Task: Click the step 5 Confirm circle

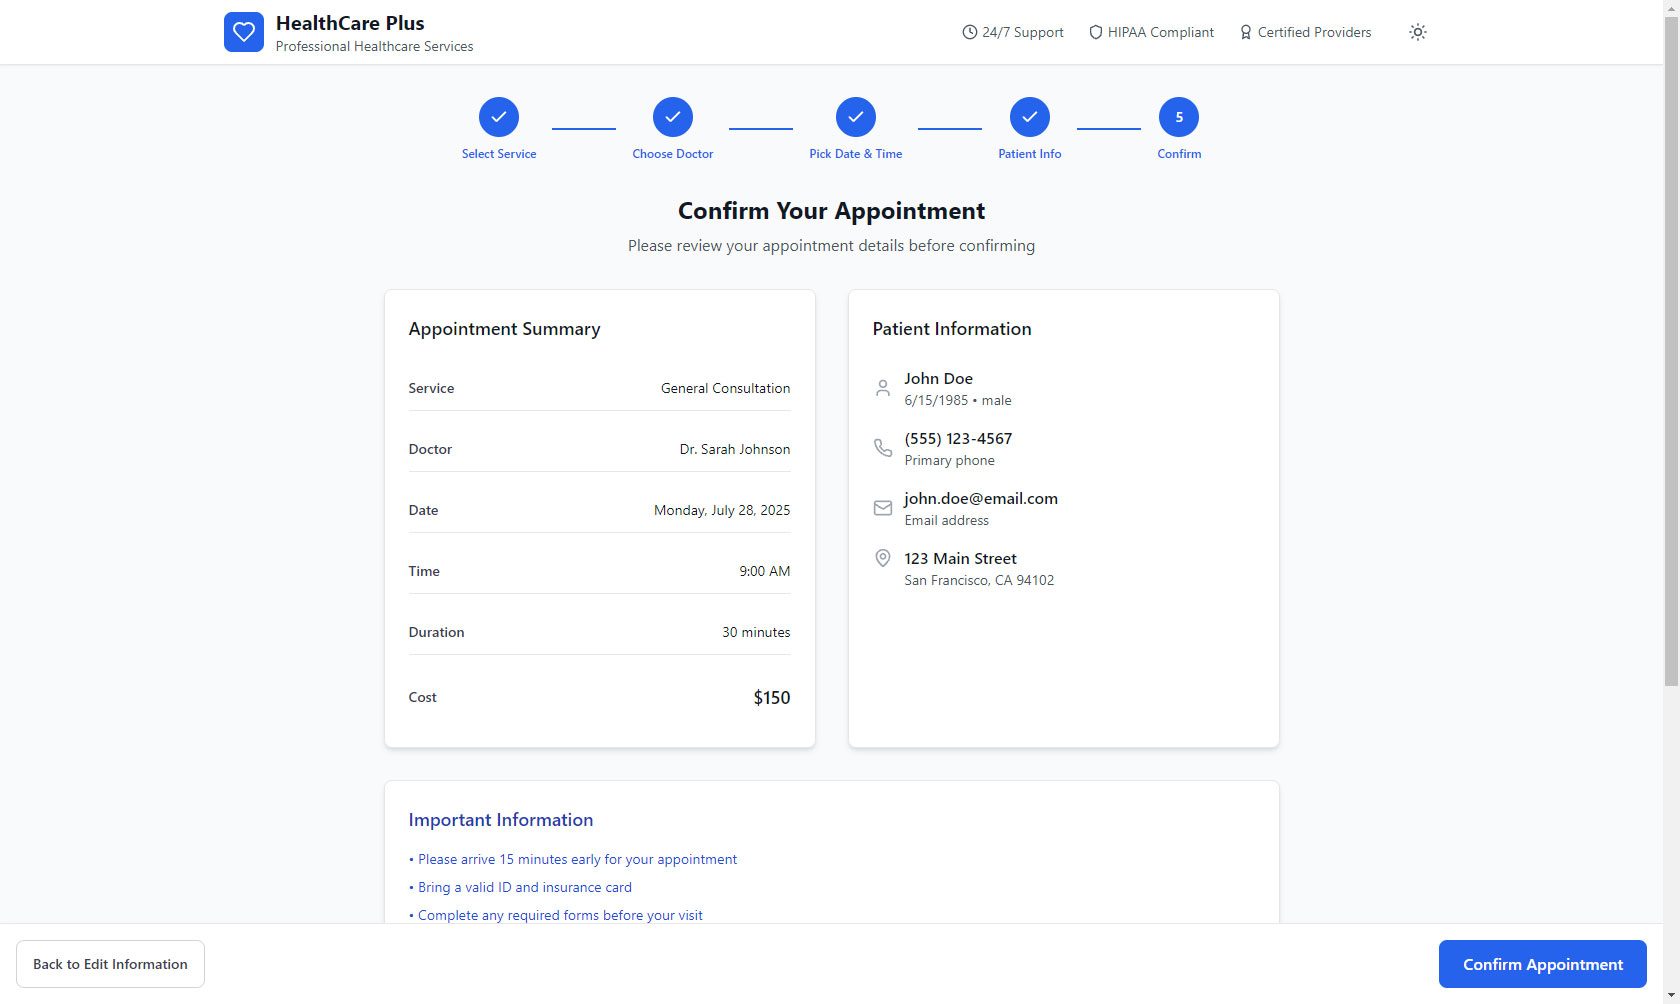Action: tap(1179, 117)
